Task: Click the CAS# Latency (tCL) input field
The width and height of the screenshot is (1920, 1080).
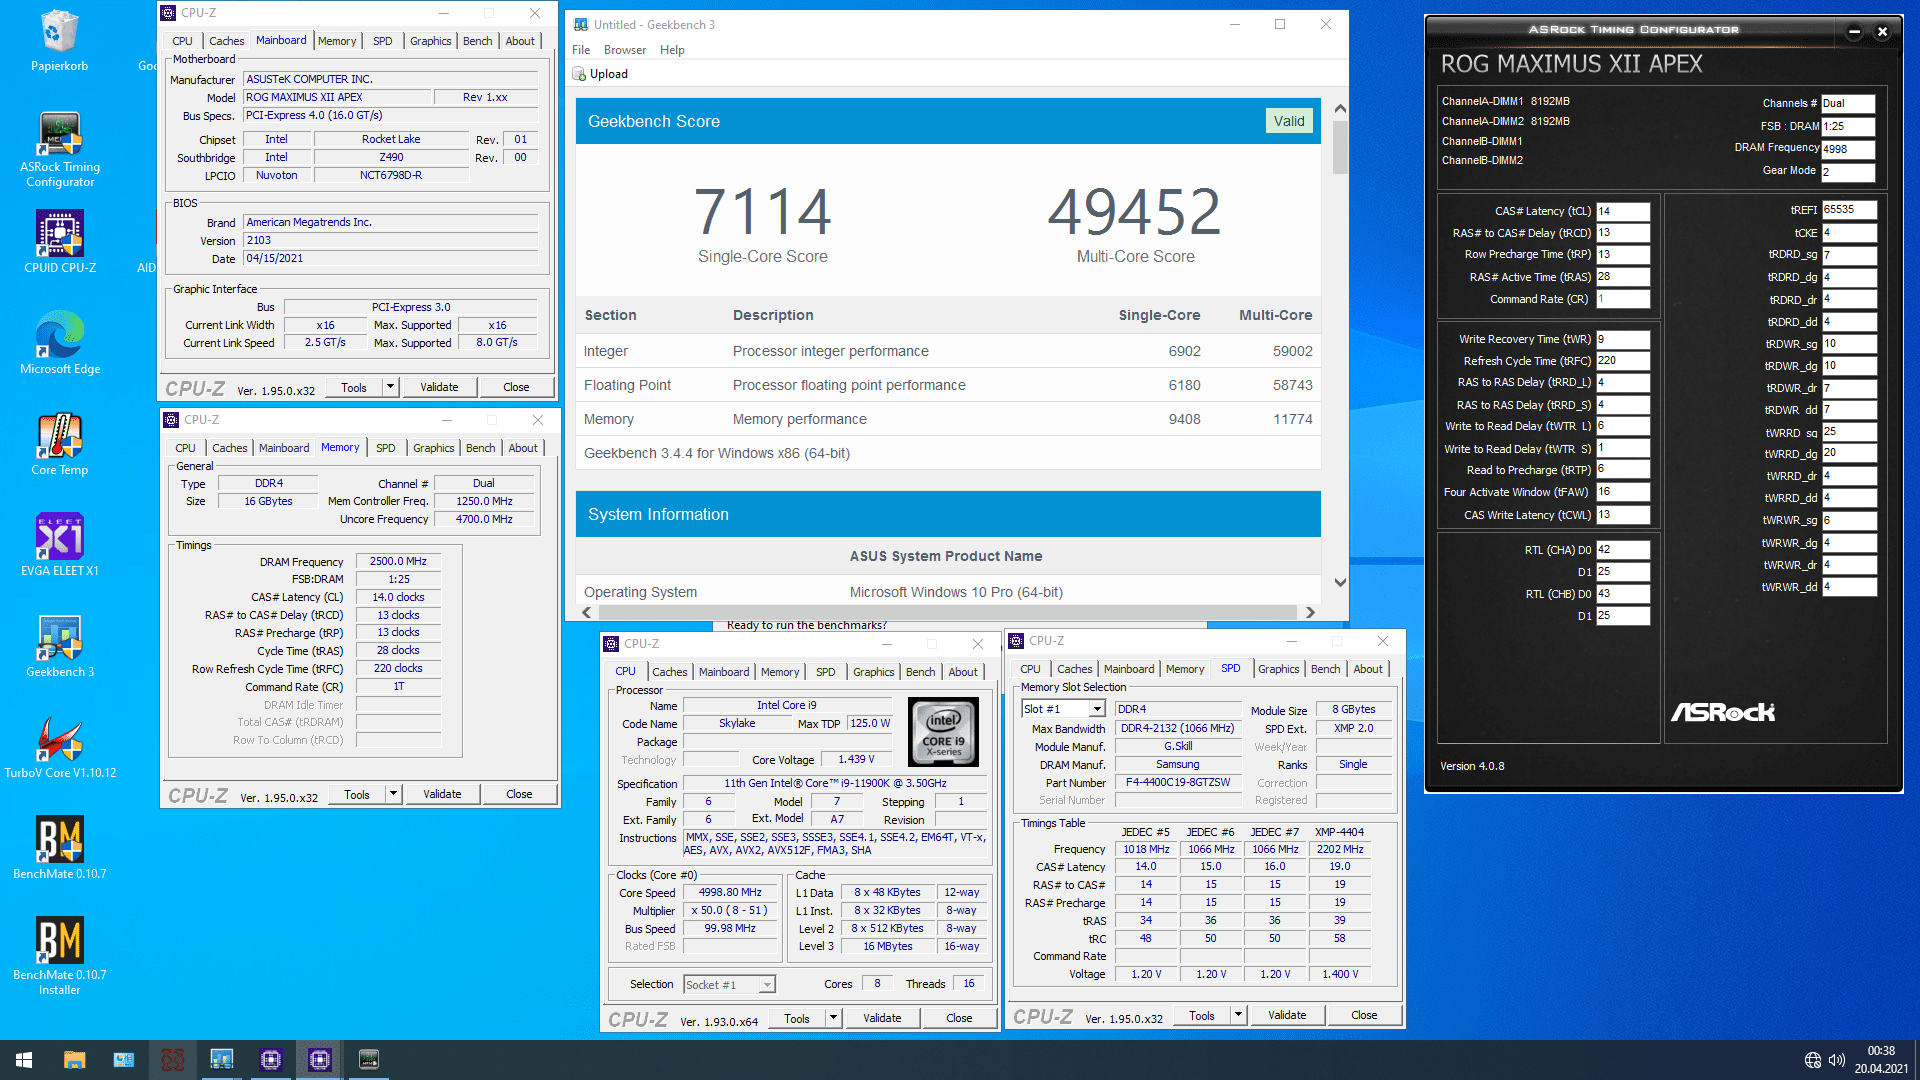Action: (x=1622, y=211)
